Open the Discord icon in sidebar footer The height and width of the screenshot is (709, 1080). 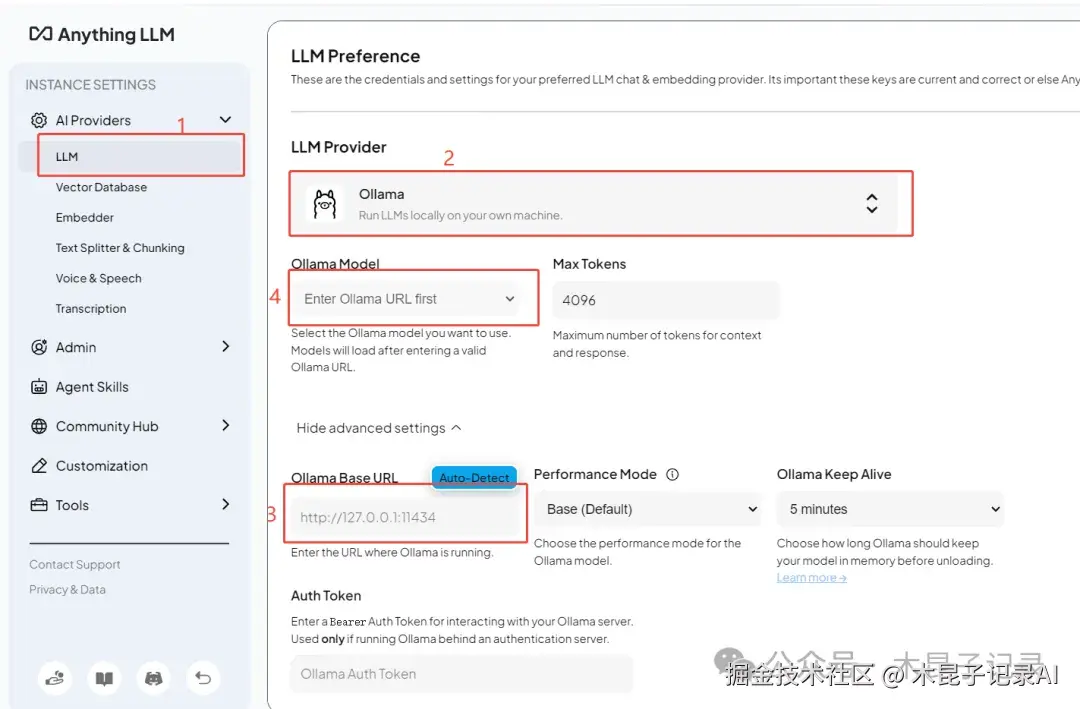coord(154,678)
